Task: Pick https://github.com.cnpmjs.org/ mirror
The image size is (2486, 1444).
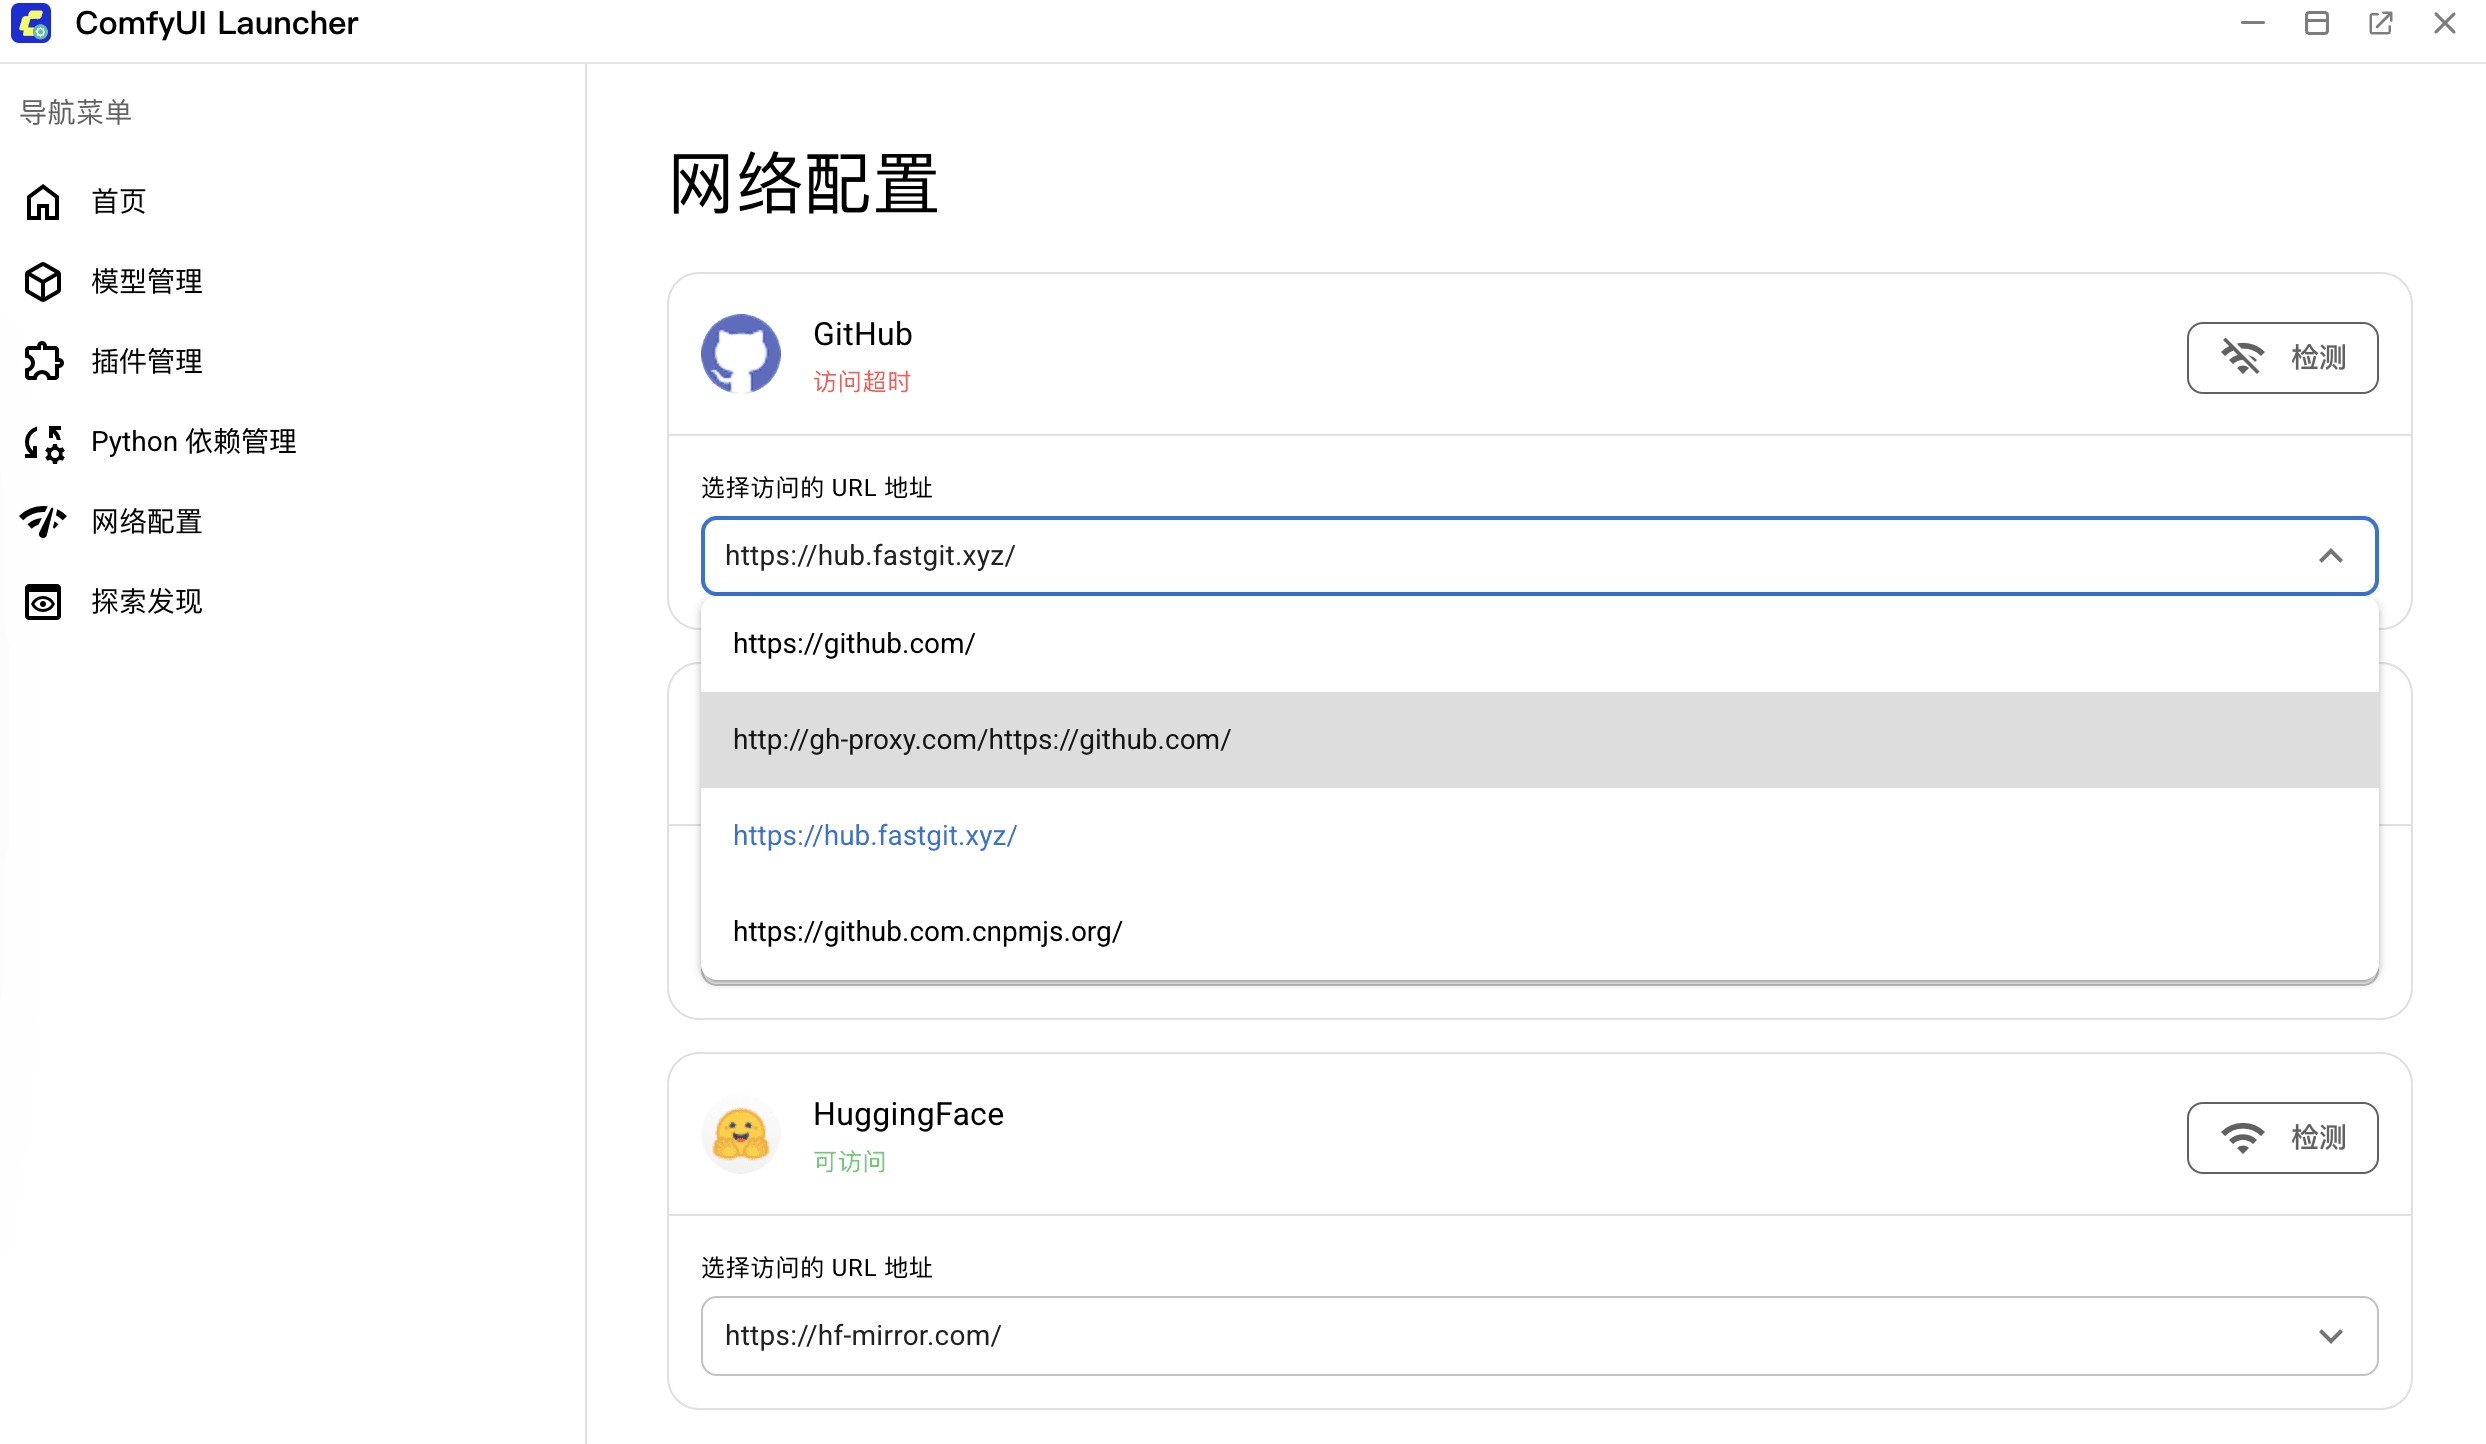Action: [927, 931]
